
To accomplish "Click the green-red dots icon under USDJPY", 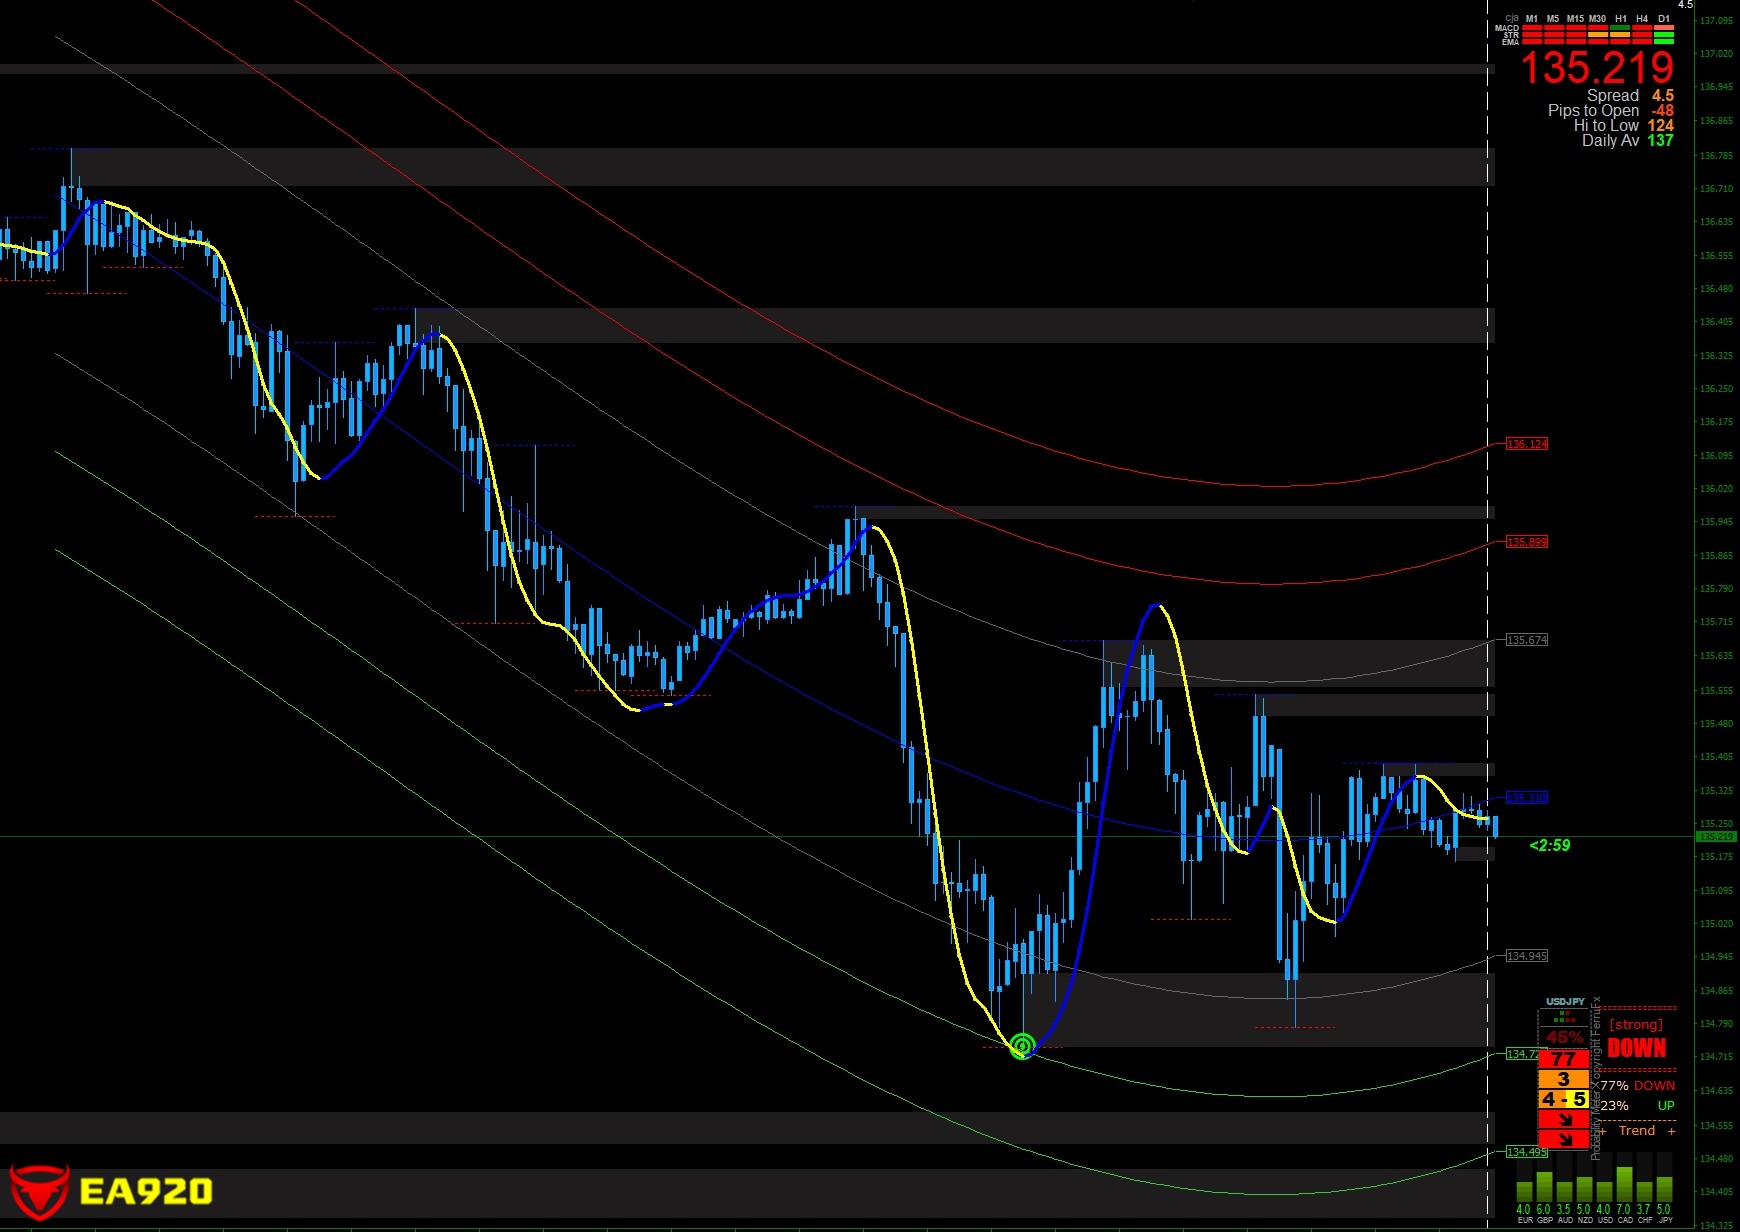I will [x=1564, y=1016].
